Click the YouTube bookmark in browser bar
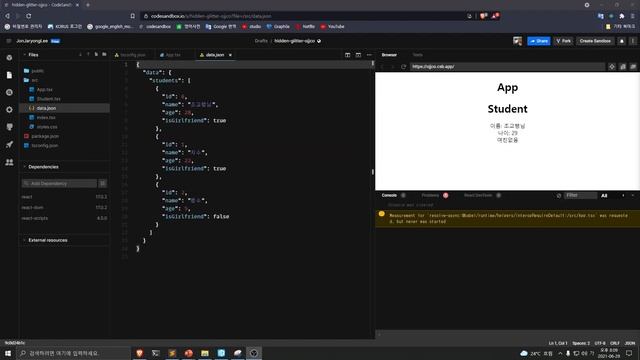The image size is (640, 360). coord(332,27)
